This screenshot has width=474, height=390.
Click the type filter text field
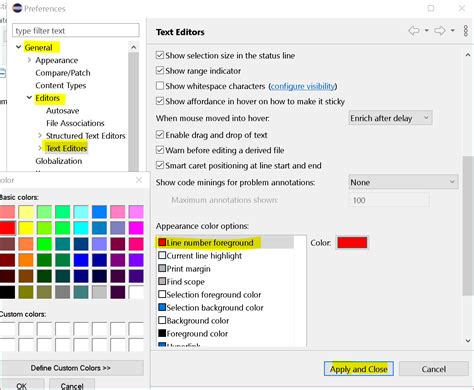click(76, 31)
